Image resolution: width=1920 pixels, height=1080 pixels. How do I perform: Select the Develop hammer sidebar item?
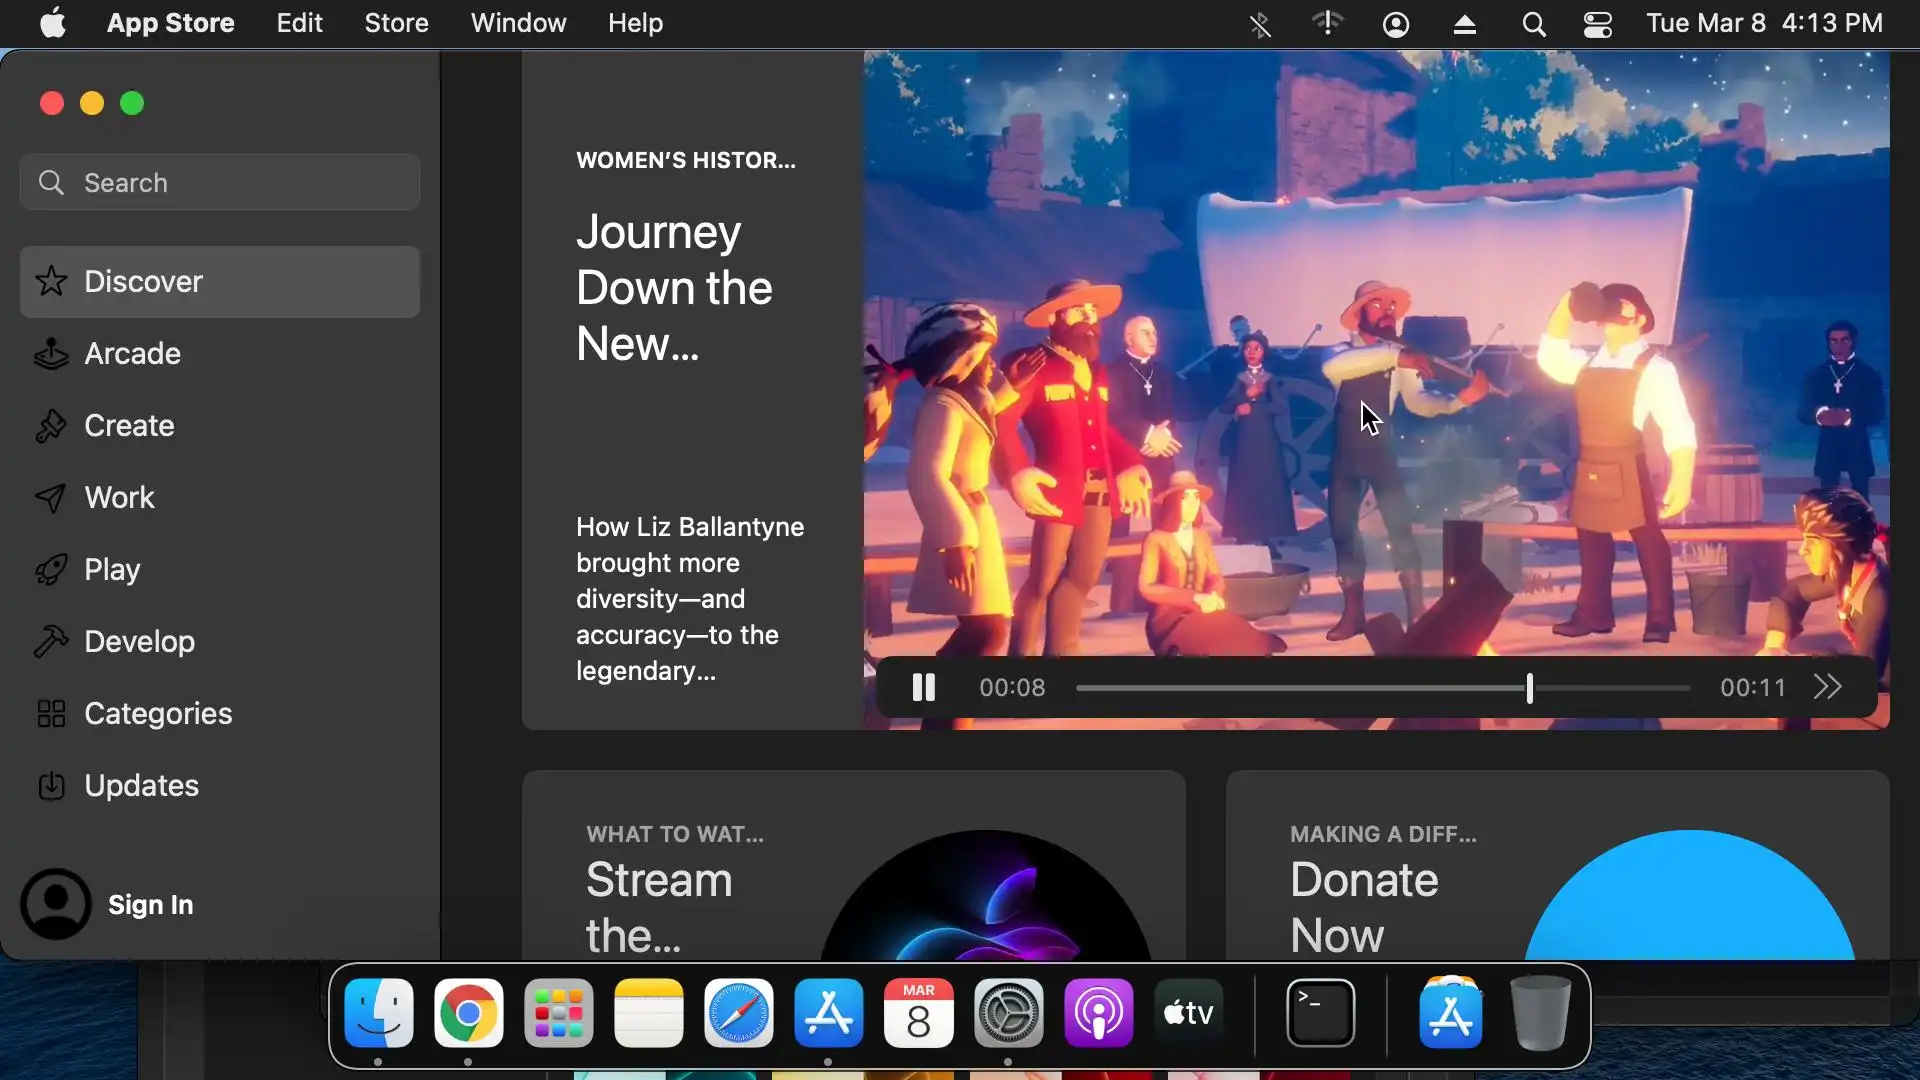[x=139, y=641]
